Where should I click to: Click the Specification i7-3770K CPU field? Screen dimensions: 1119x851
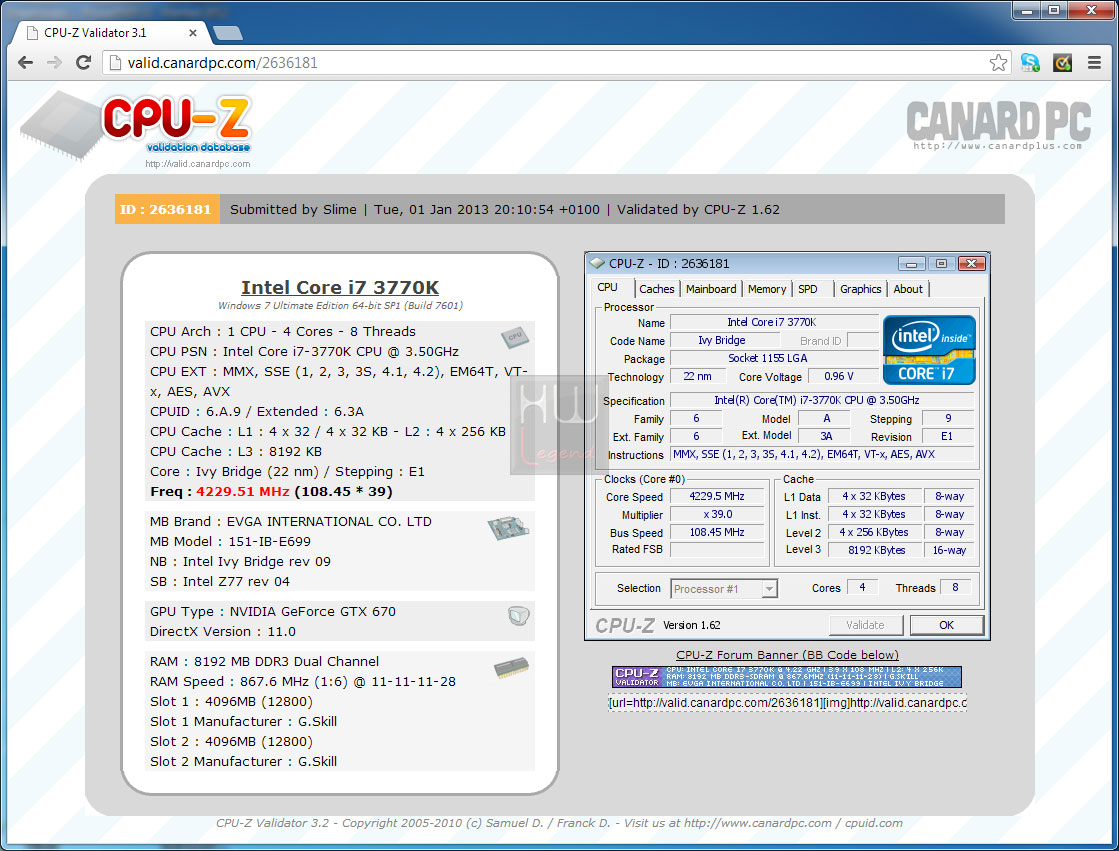point(822,401)
